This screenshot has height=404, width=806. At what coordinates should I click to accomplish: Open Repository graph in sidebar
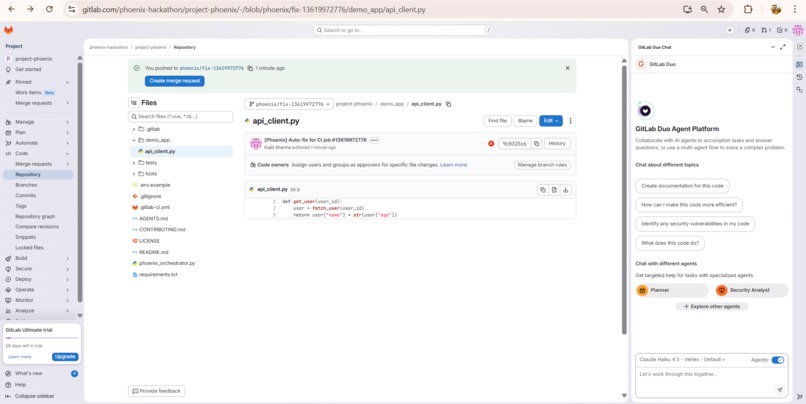click(x=37, y=216)
